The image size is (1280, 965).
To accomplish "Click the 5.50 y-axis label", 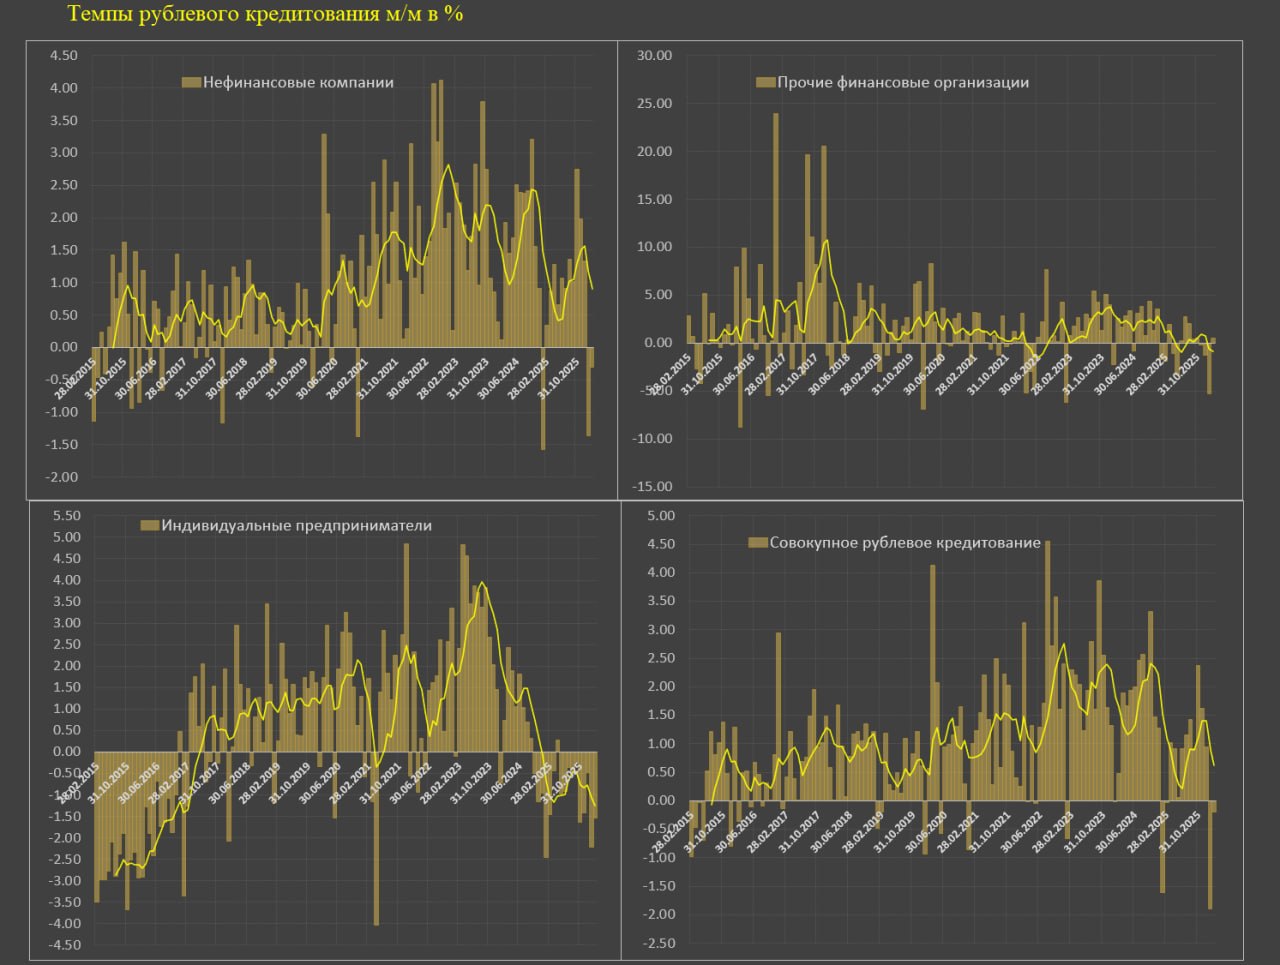I will [x=65, y=516].
